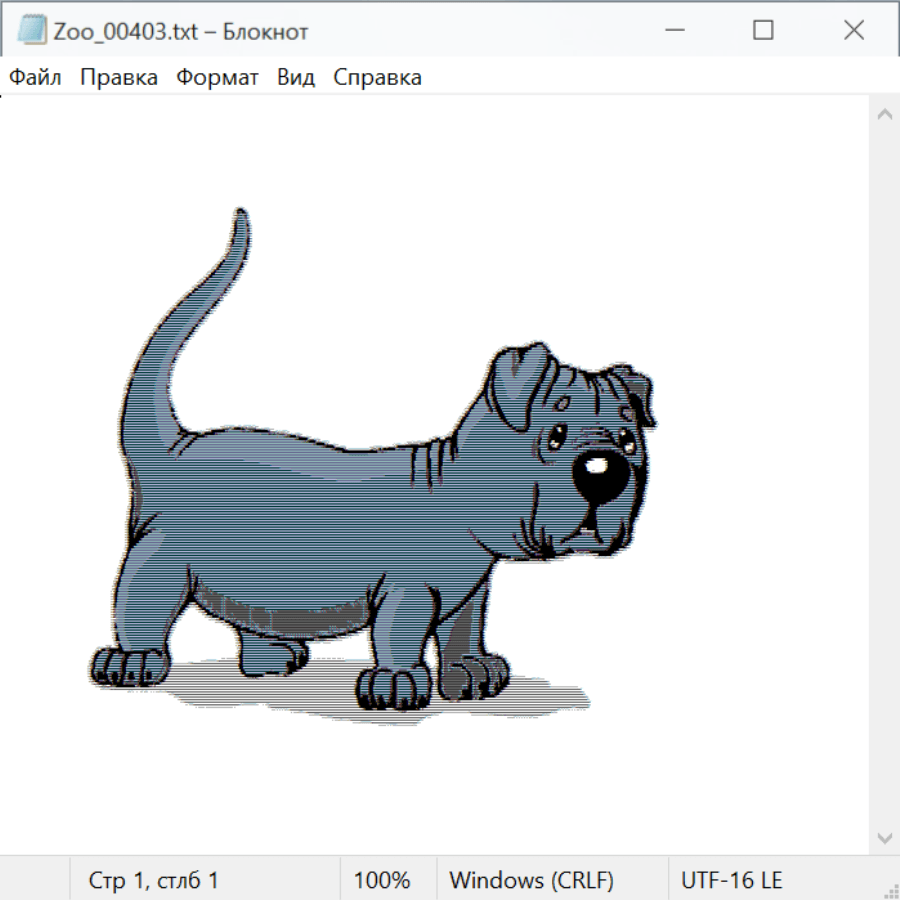Open the Формат menu
900x900 pixels.
[x=217, y=77]
